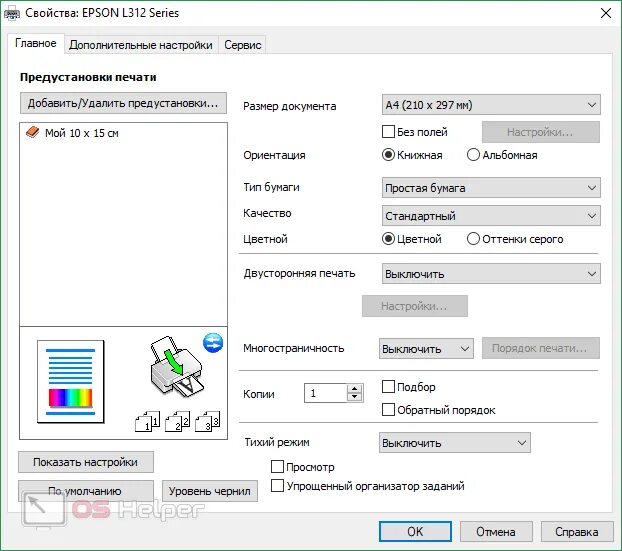Screen dimensions: 622x551
Task: Open the Многостраничность dropdown
Action: 426,349
